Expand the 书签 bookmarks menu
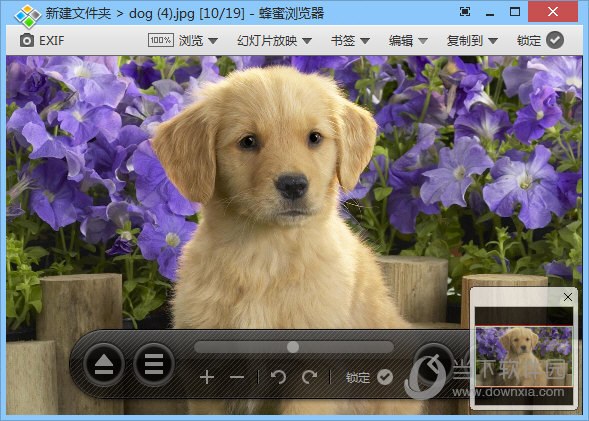The height and width of the screenshot is (421, 589). coord(350,40)
